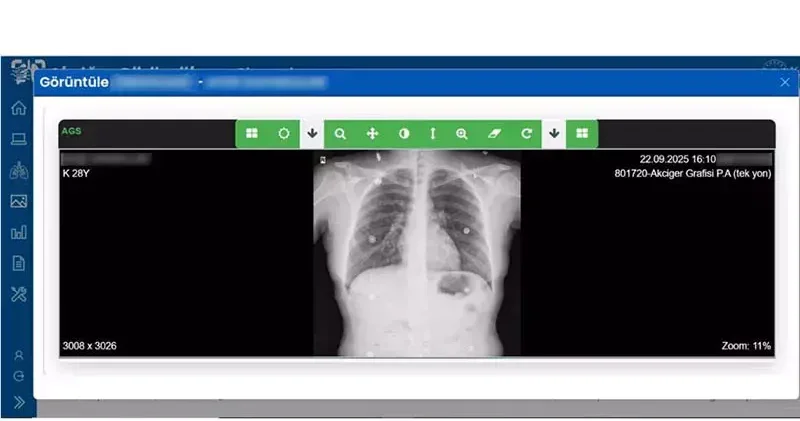Activate the pan (four-arrow move) tool
The height and width of the screenshot is (421, 800).
click(x=372, y=133)
